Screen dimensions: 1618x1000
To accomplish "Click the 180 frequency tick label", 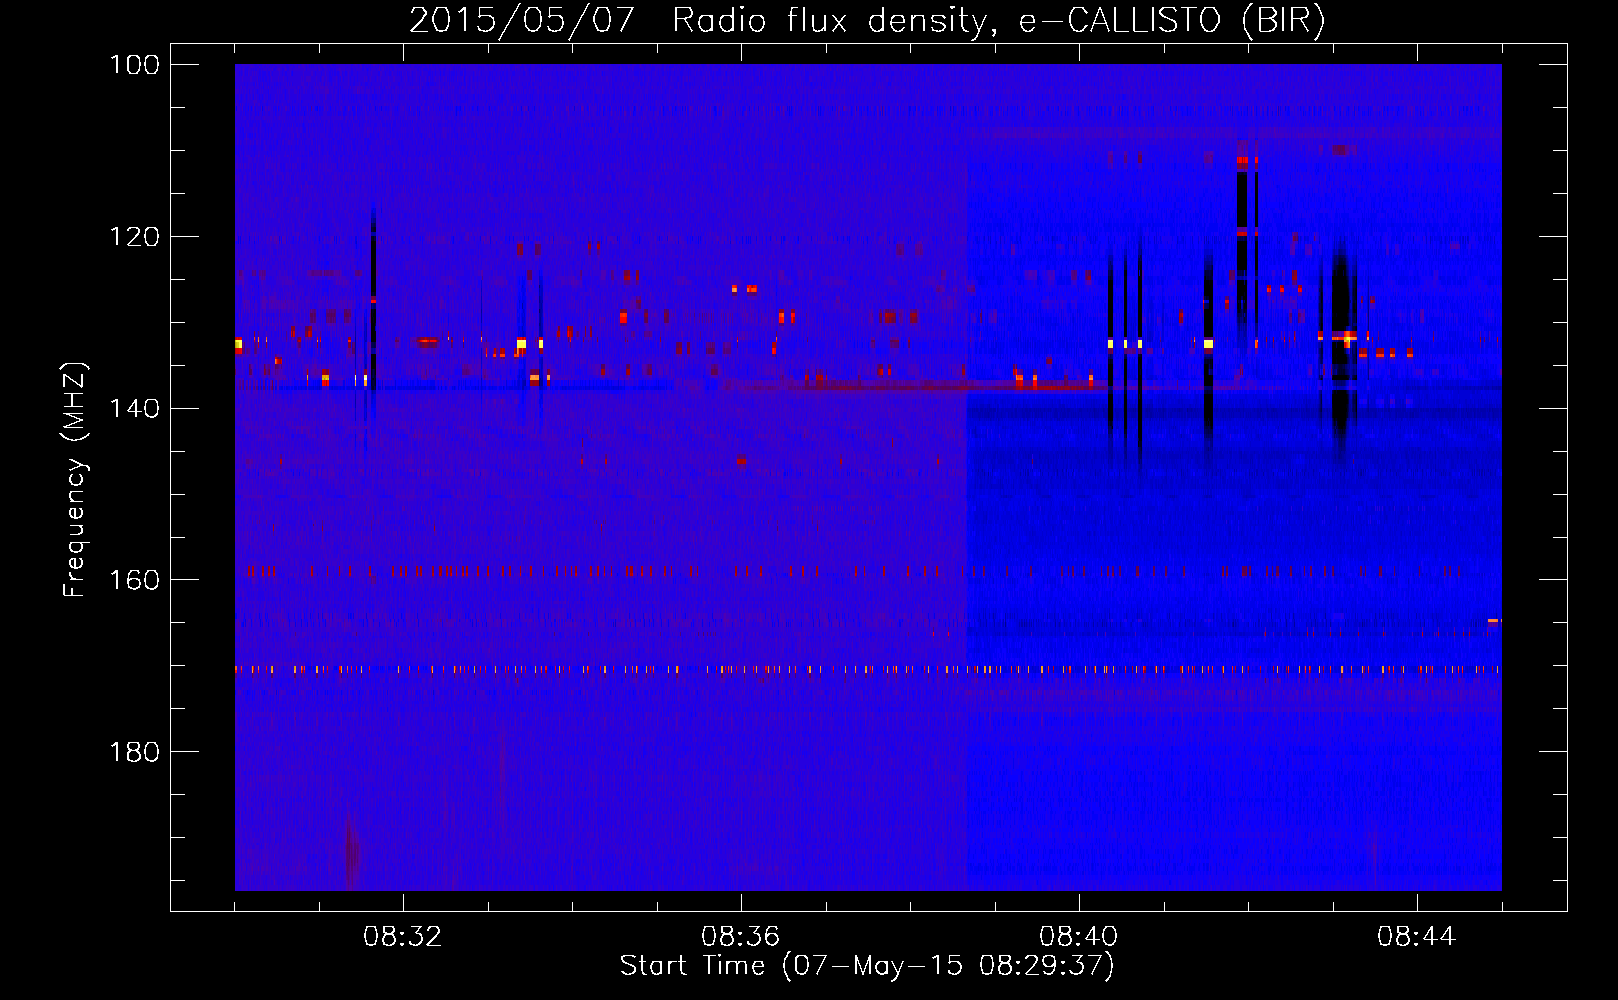I will [135, 752].
